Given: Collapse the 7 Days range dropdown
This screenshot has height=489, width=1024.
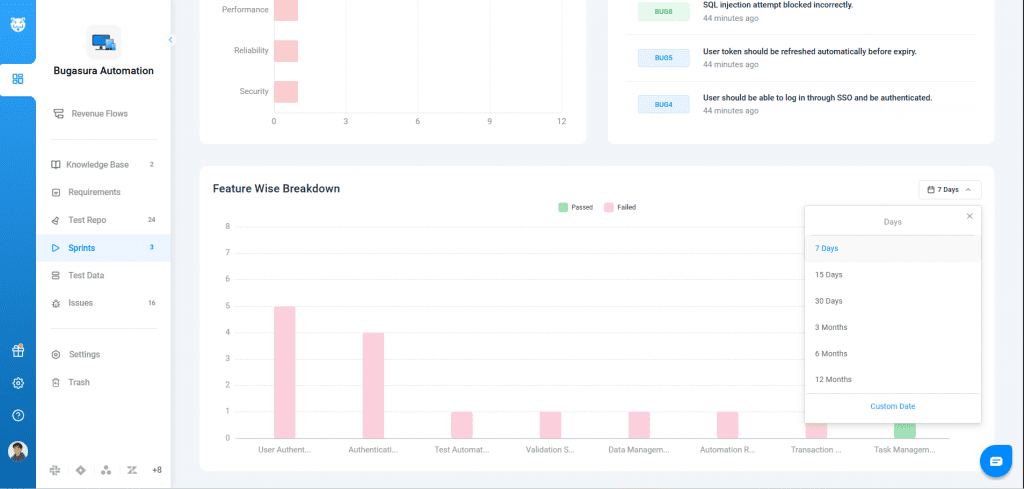Looking at the screenshot, I should tap(949, 189).
